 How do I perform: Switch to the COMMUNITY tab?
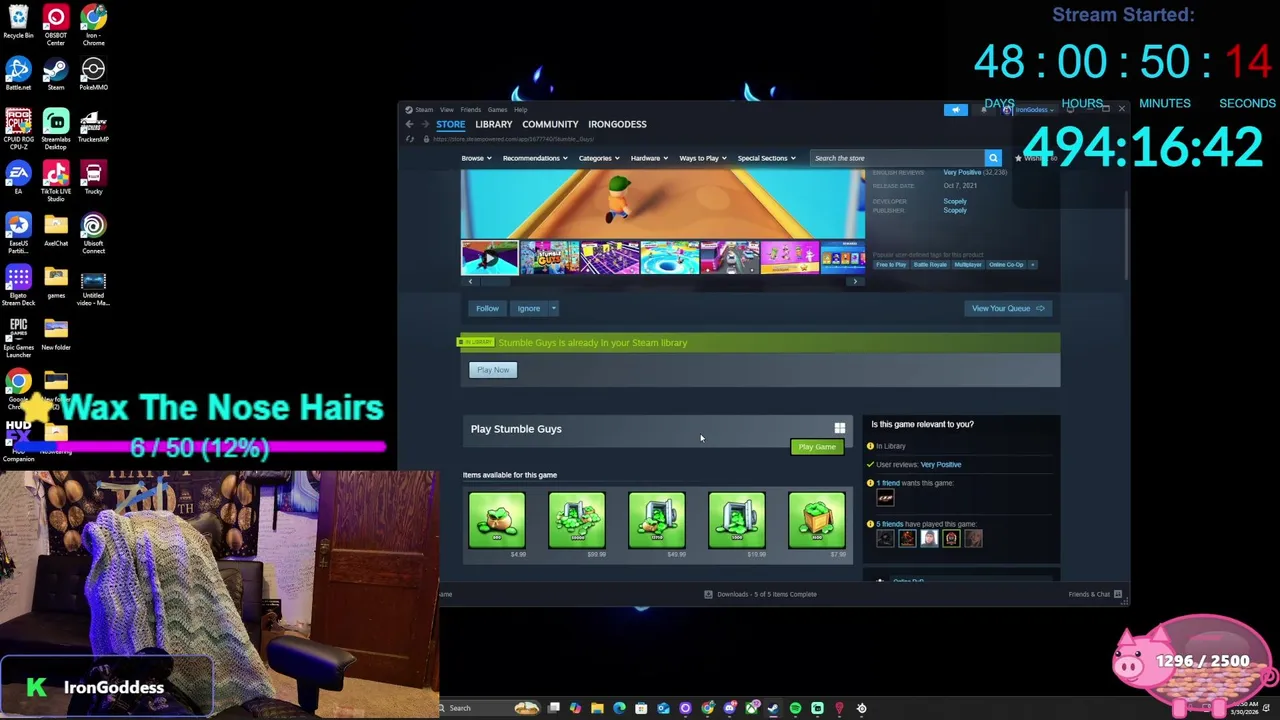click(550, 124)
